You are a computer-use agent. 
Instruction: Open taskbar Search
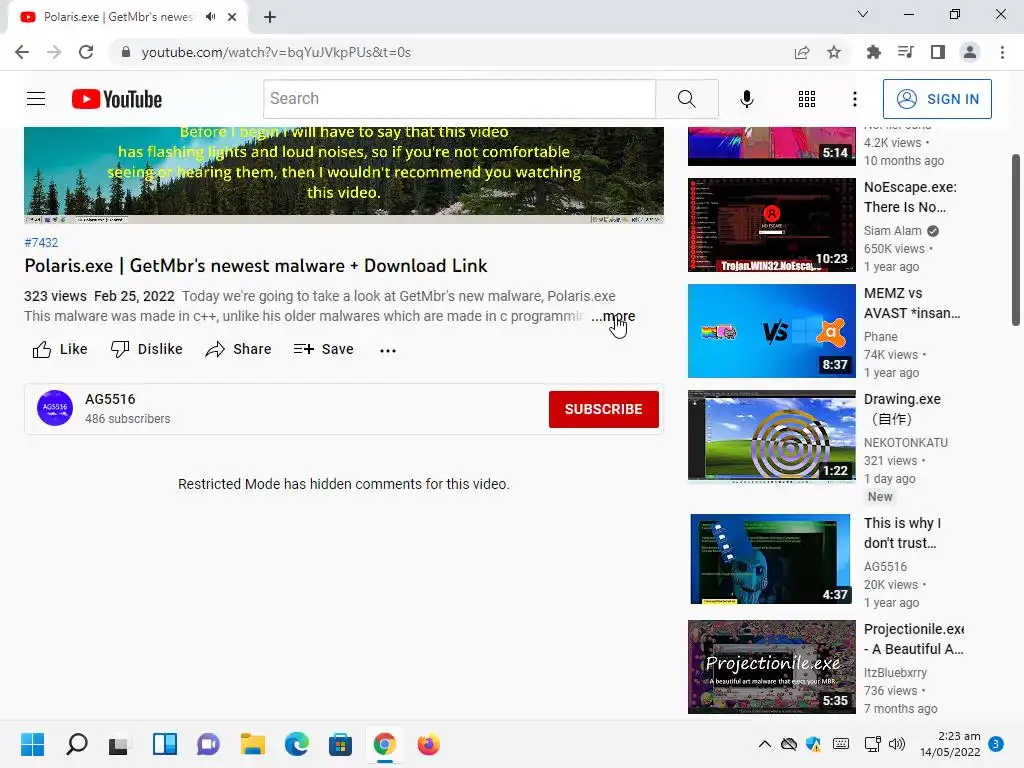pos(76,744)
